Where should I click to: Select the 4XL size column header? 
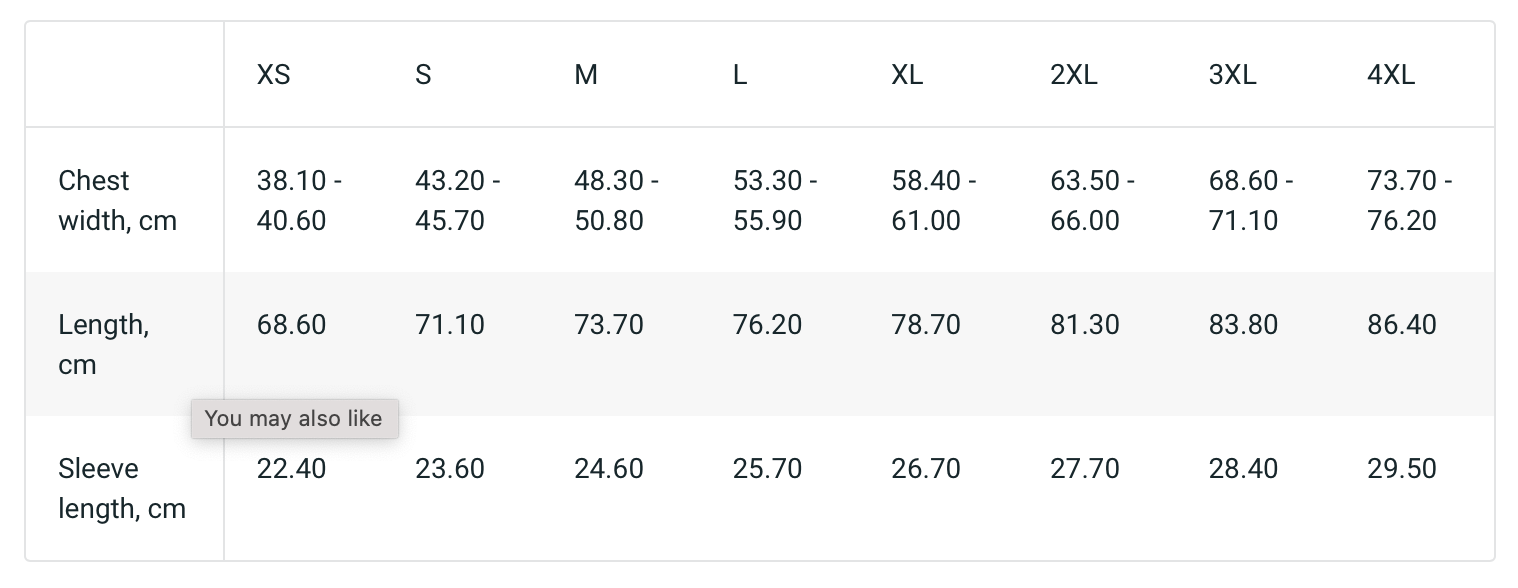(x=1391, y=75)
